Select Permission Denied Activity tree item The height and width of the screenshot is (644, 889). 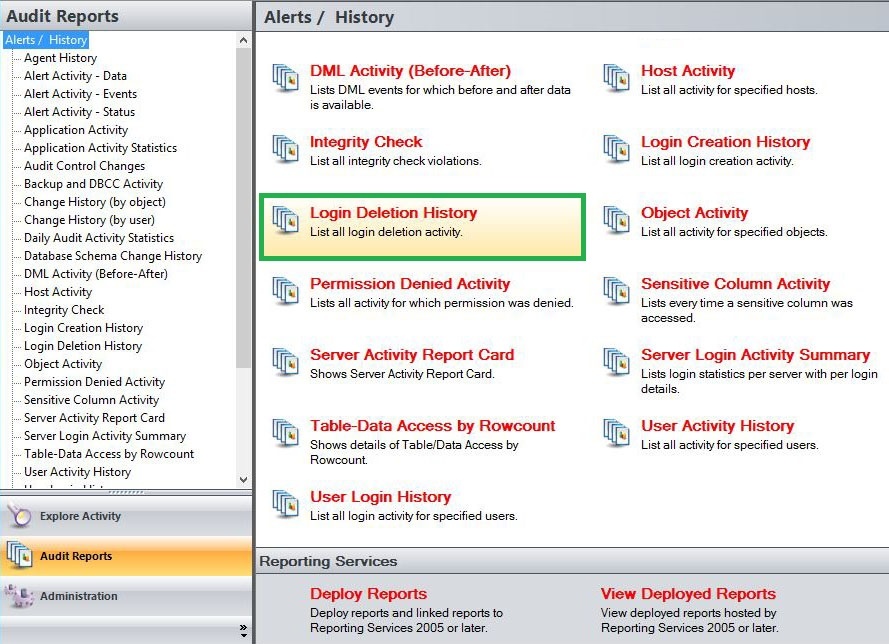pos(94,382)
